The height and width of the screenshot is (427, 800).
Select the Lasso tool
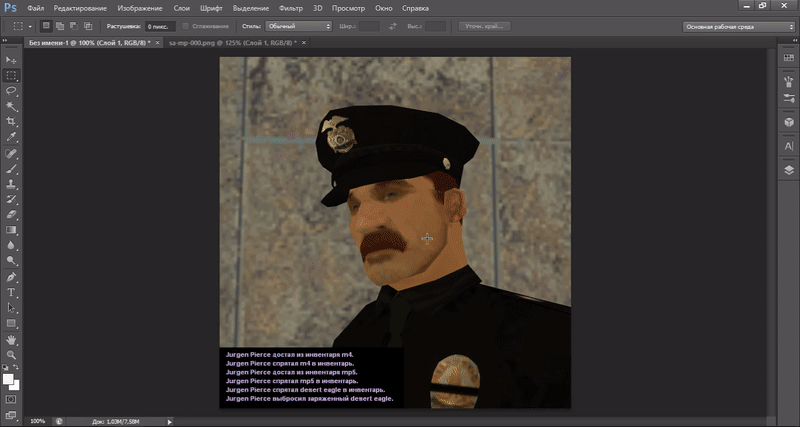pyautogui.click(x=11, y=91)
